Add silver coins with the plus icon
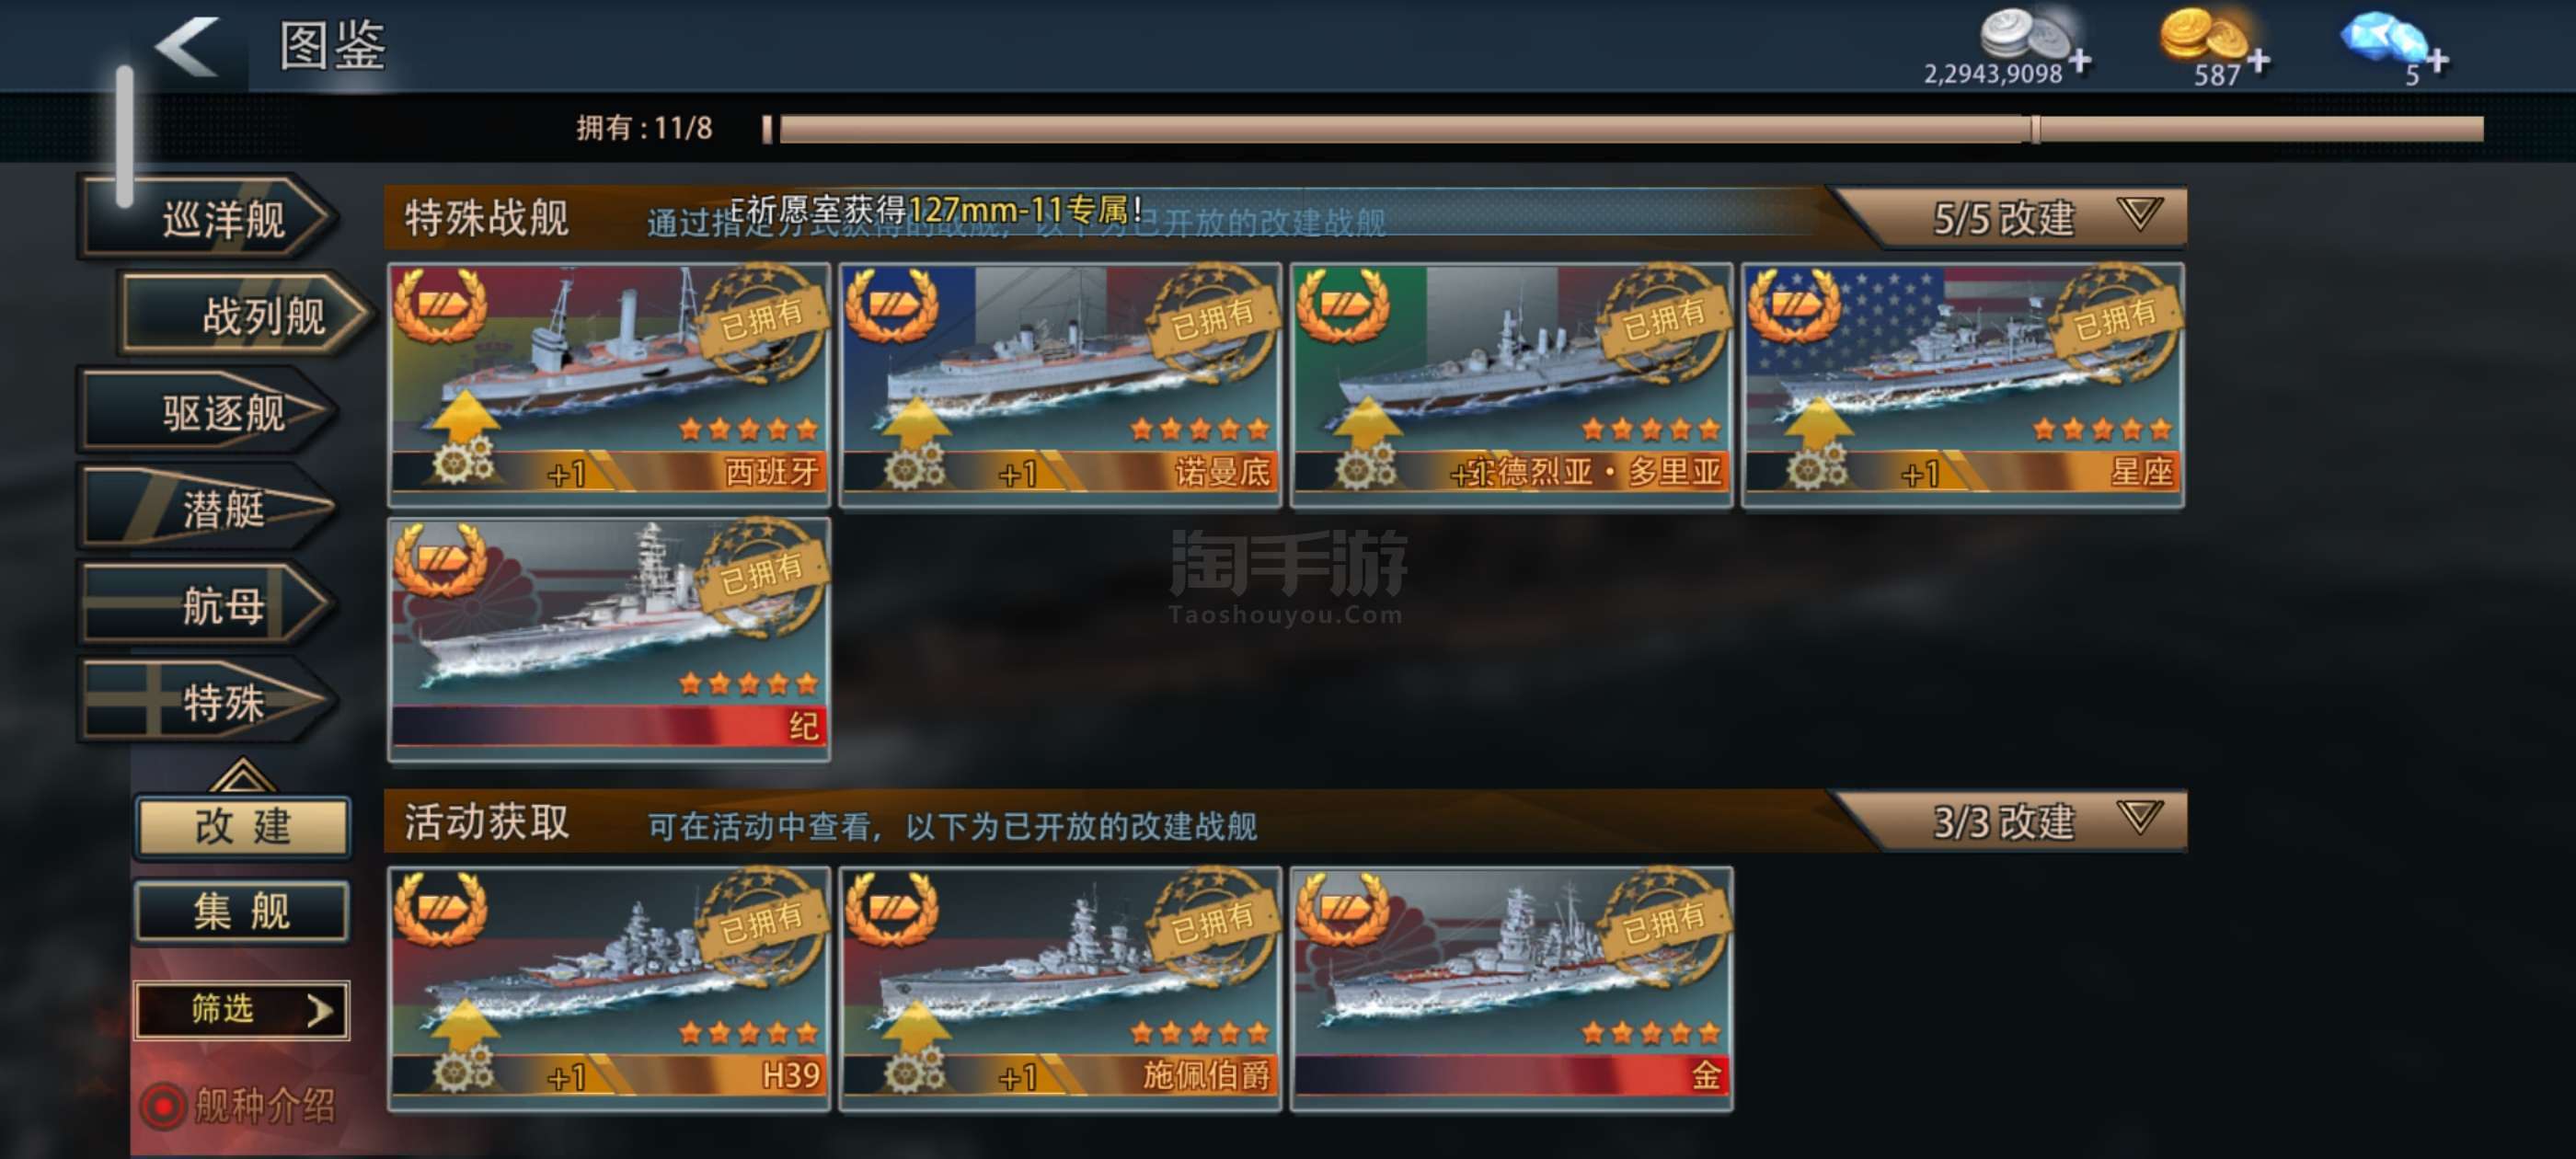Screen dimensions: 2576x1159 pyautogui.click(x=2081, y=61)
